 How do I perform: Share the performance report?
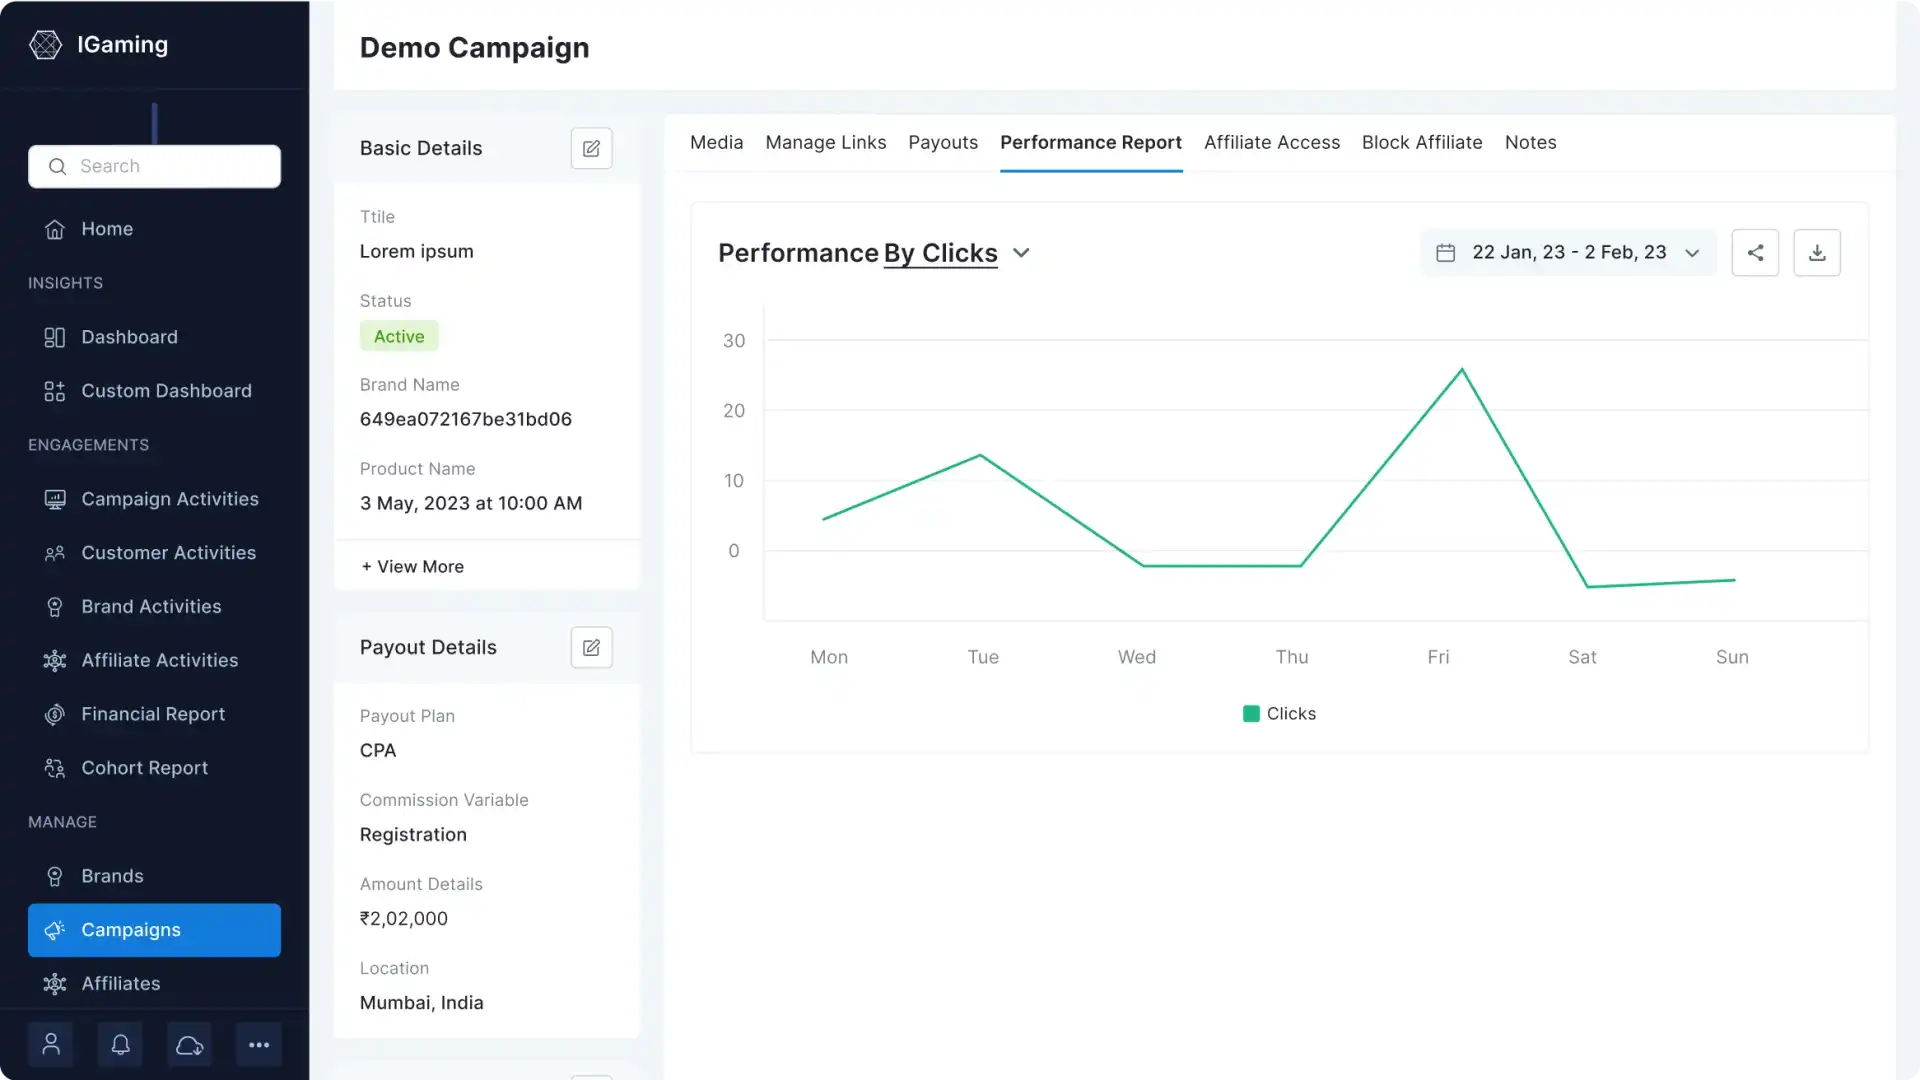[1755, 253]
